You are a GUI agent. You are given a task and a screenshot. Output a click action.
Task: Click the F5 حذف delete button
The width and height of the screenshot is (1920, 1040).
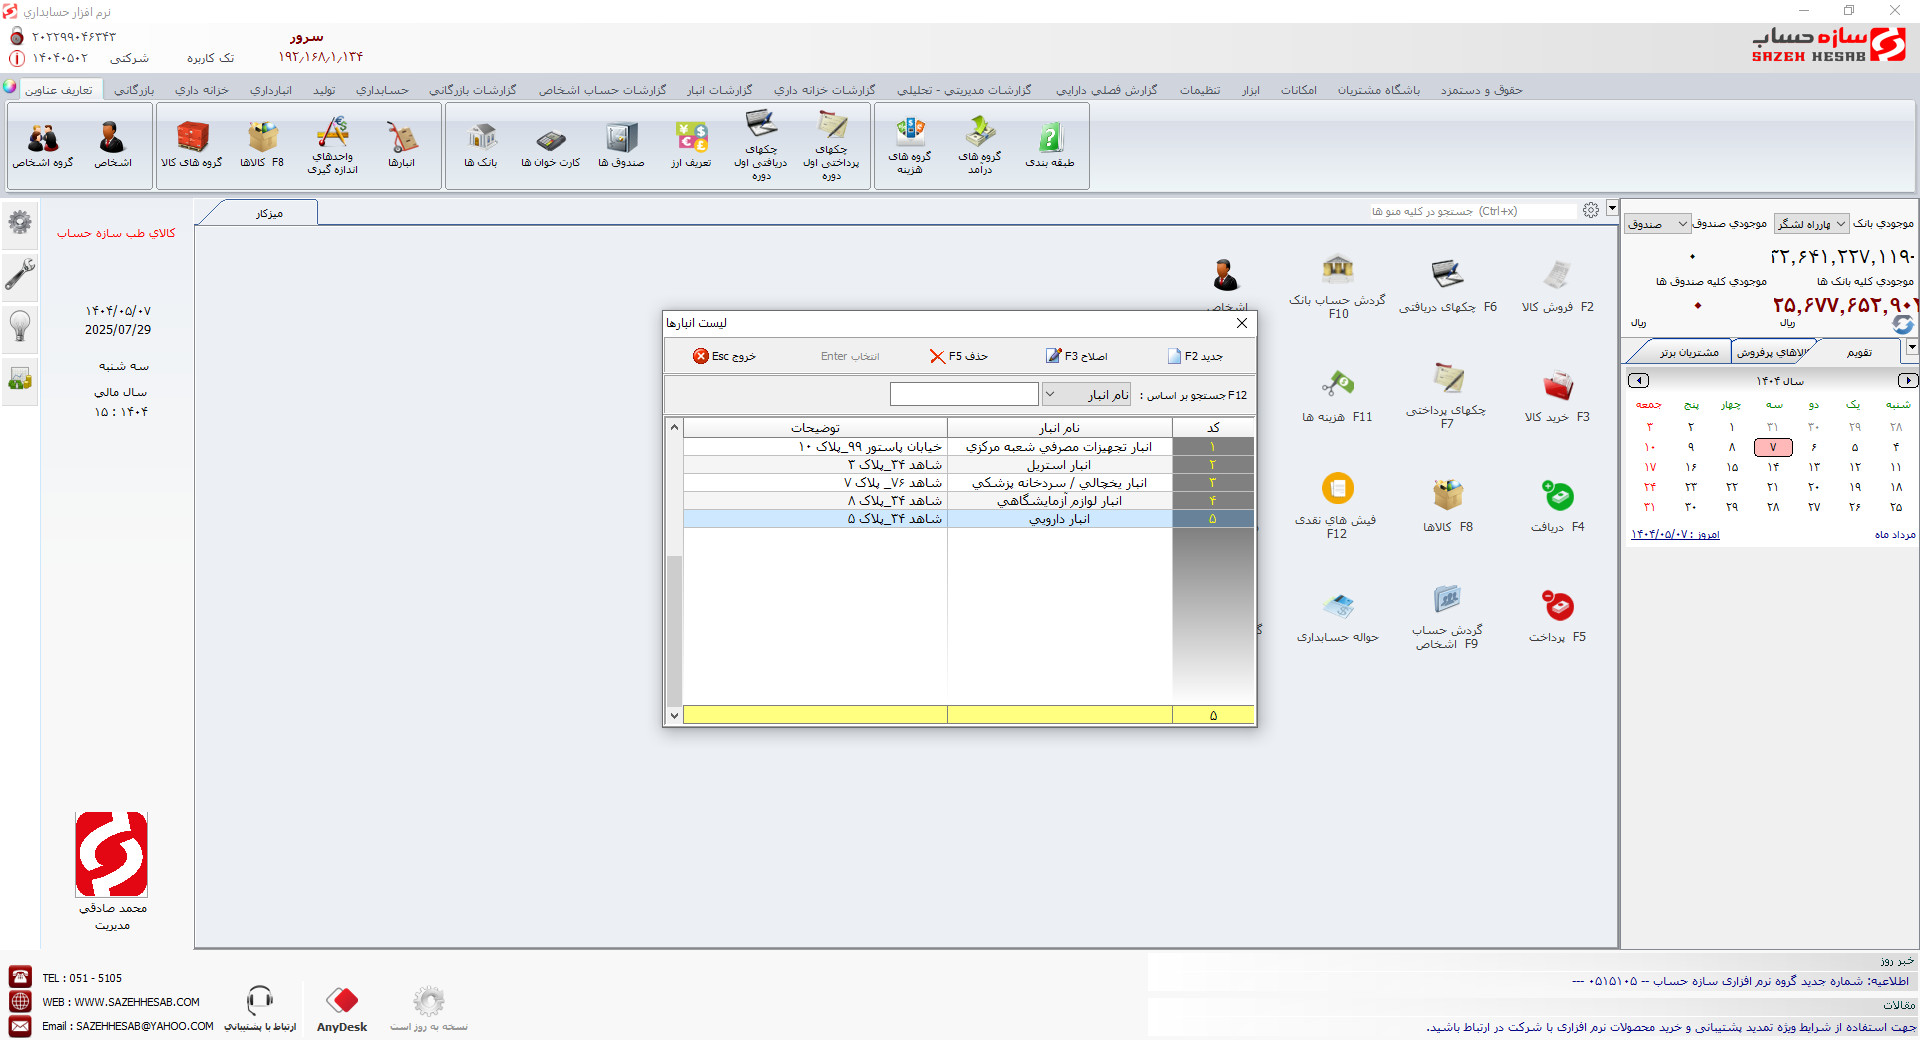tap(959, 356)
